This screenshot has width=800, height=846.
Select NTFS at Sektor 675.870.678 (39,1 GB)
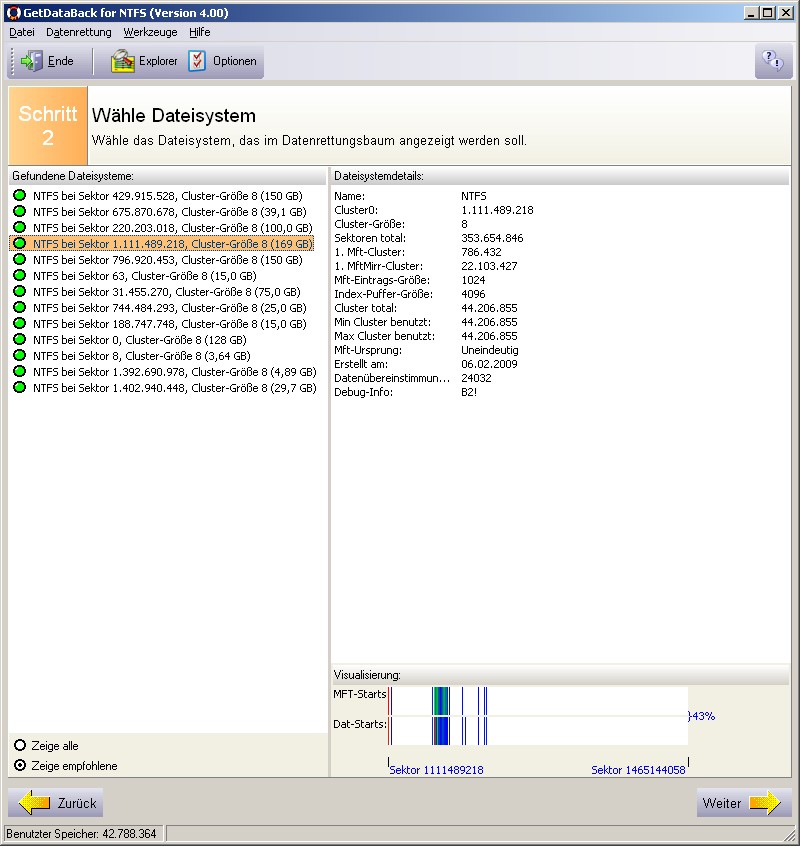[x=169, y=212]
